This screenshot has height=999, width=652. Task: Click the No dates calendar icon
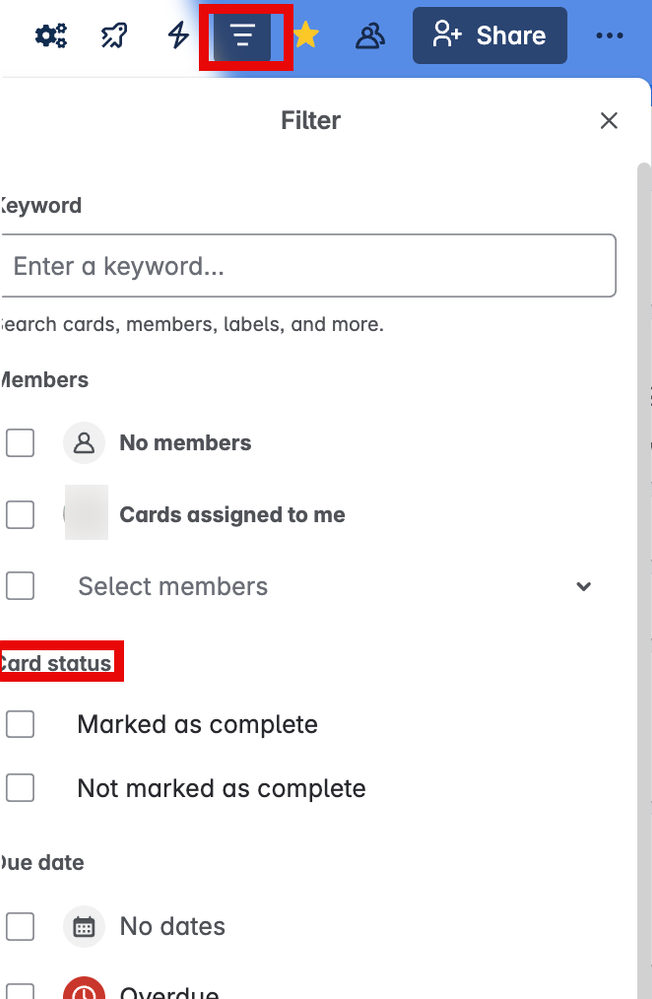point(84,927)
